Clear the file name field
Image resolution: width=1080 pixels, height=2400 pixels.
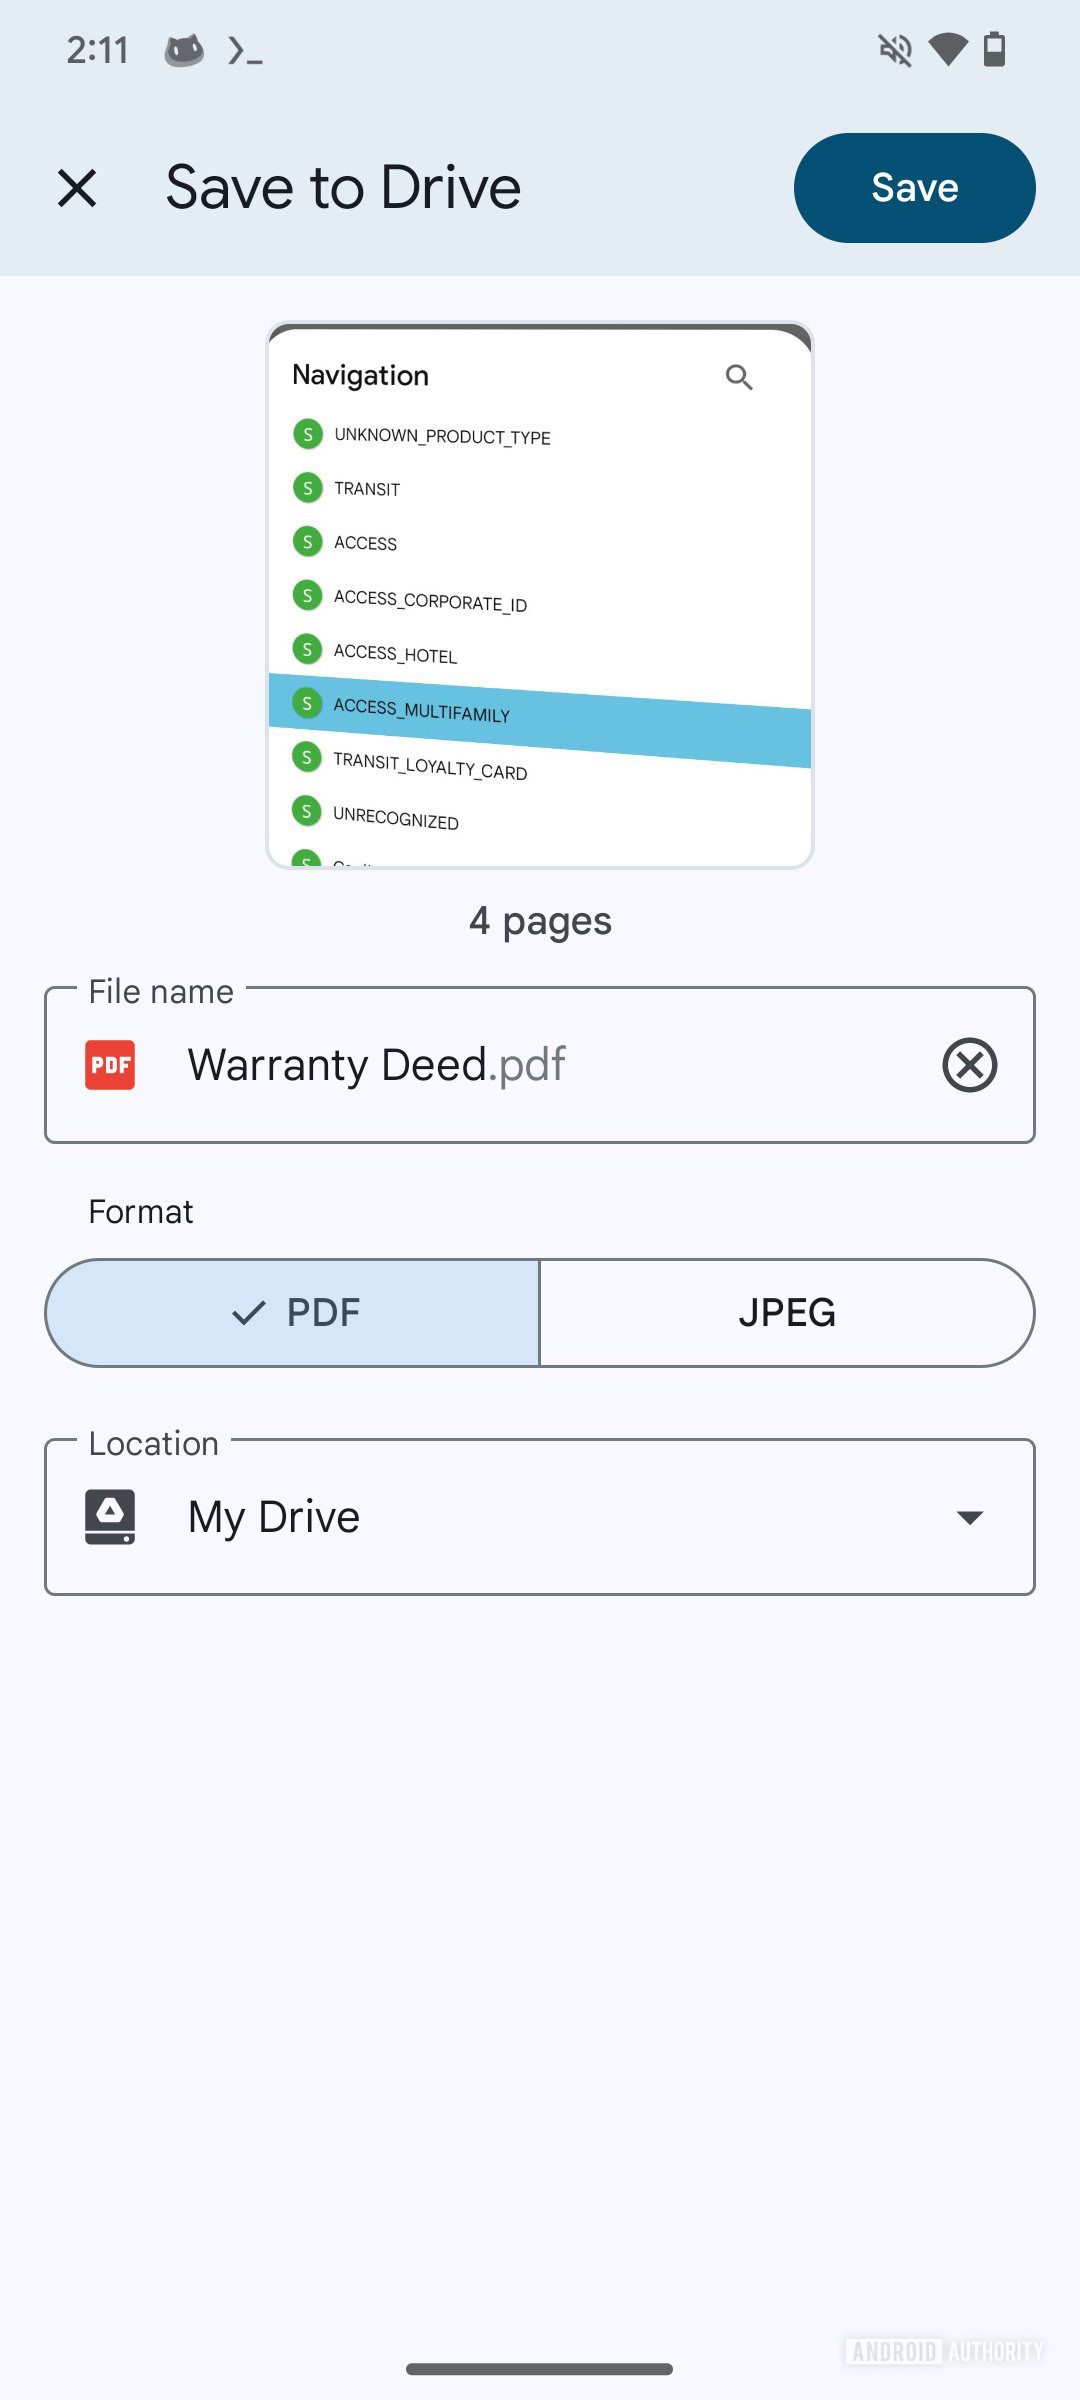pyautogui.click(x=969, y=1065)
